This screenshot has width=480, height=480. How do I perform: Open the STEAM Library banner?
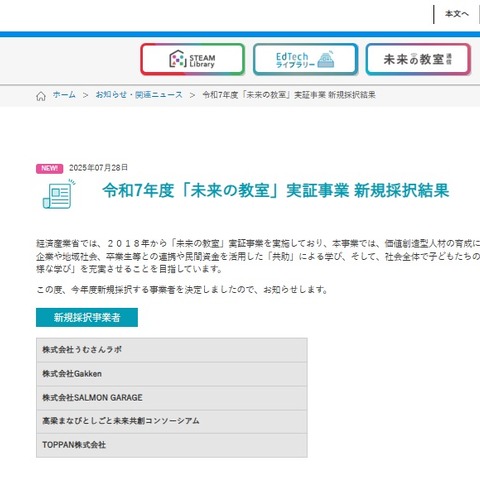click(193, 59)
